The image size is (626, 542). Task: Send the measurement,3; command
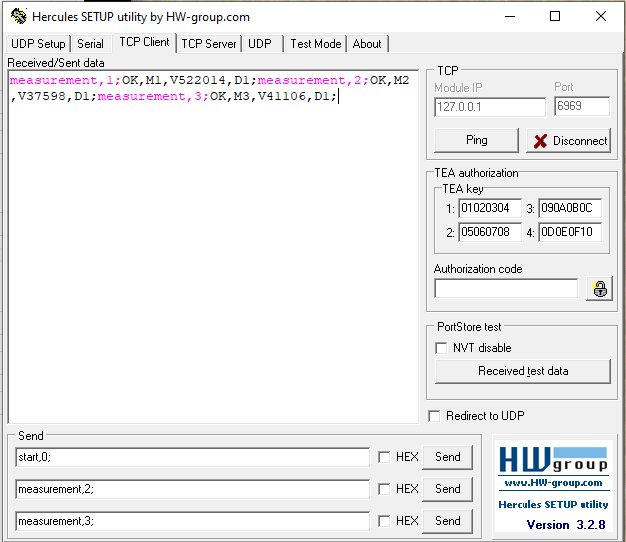click(x=448, y=521)
